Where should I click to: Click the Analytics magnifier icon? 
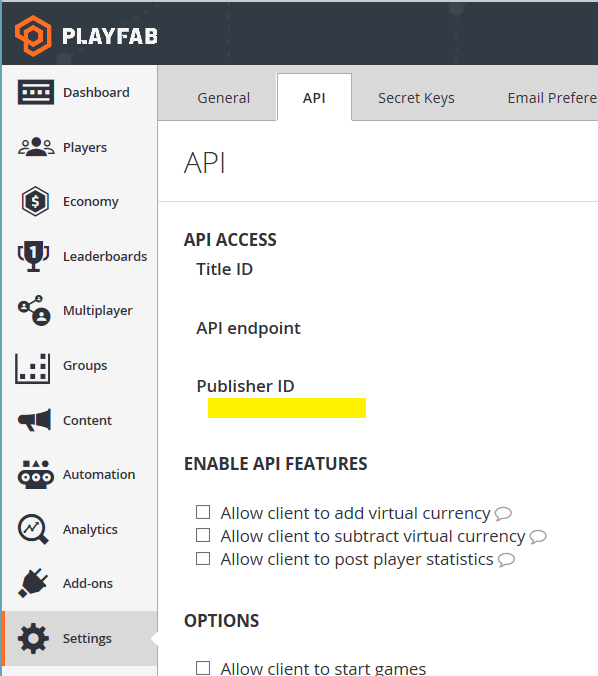click(33, 529)
